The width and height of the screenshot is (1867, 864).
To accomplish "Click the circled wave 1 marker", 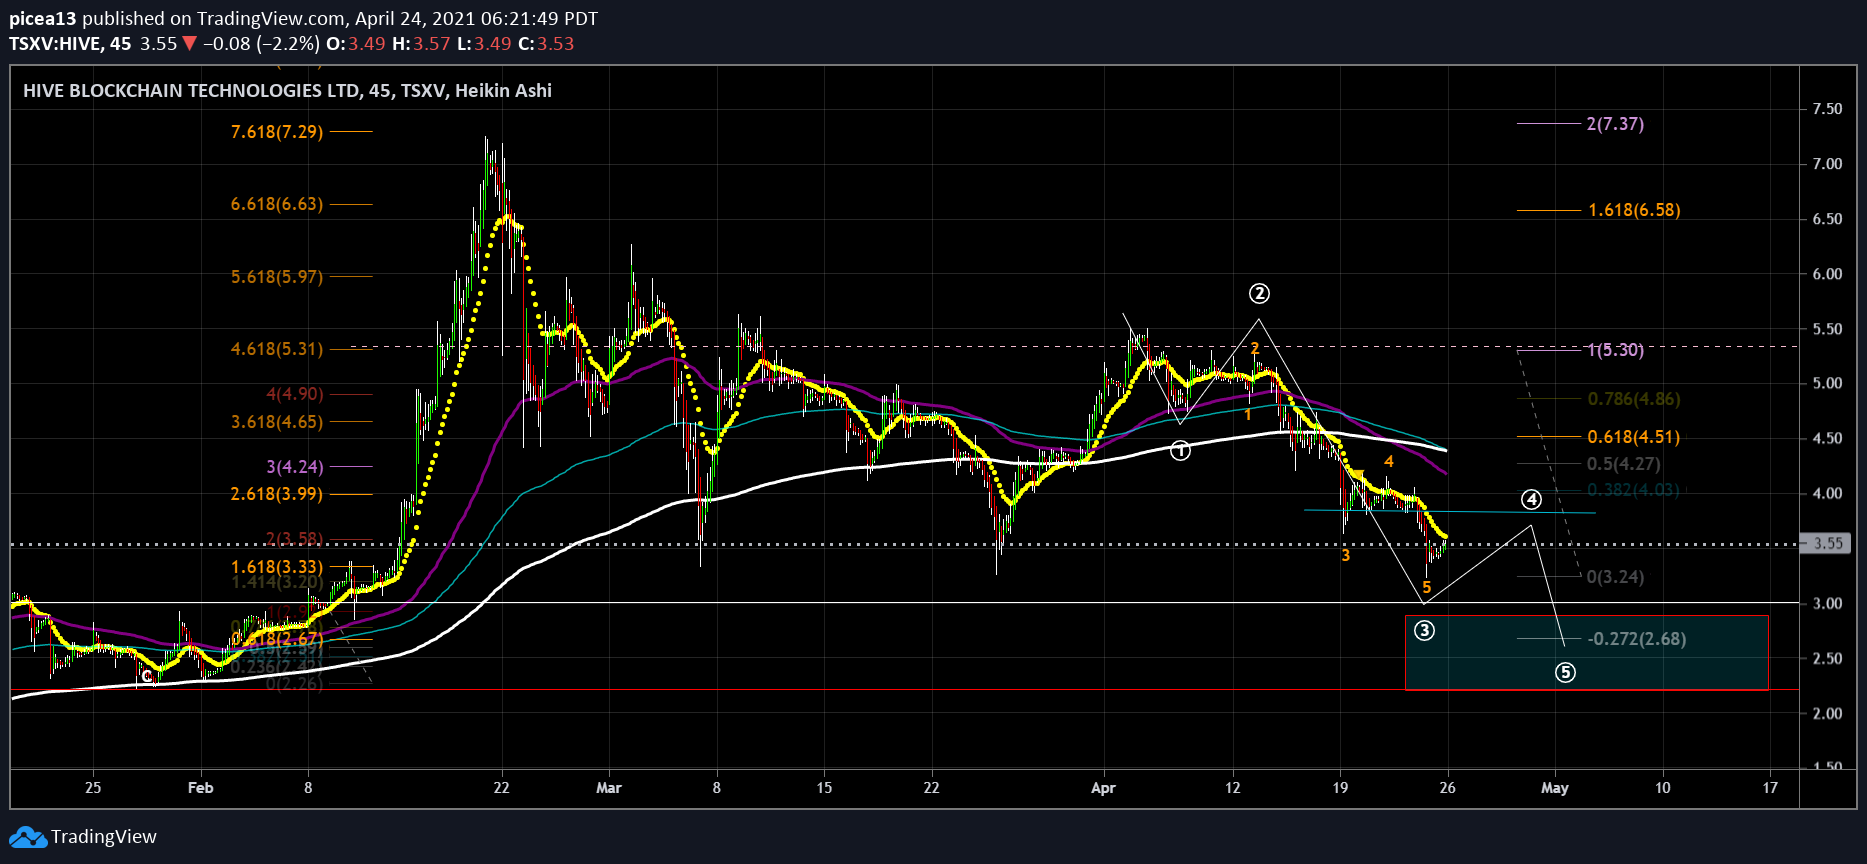I will click(1180, 451).
